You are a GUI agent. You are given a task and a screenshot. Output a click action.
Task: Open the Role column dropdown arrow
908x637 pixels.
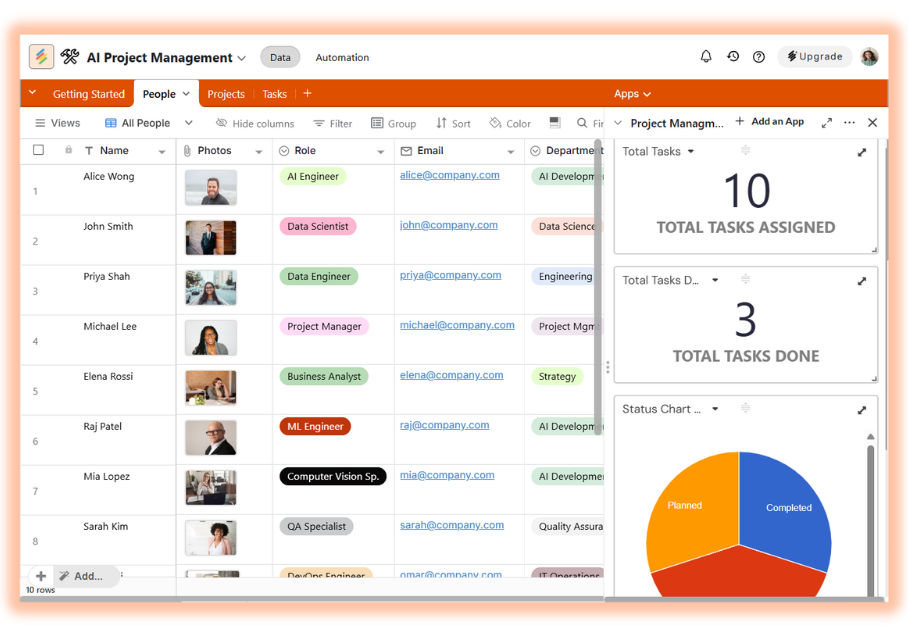tap(380, 152)
